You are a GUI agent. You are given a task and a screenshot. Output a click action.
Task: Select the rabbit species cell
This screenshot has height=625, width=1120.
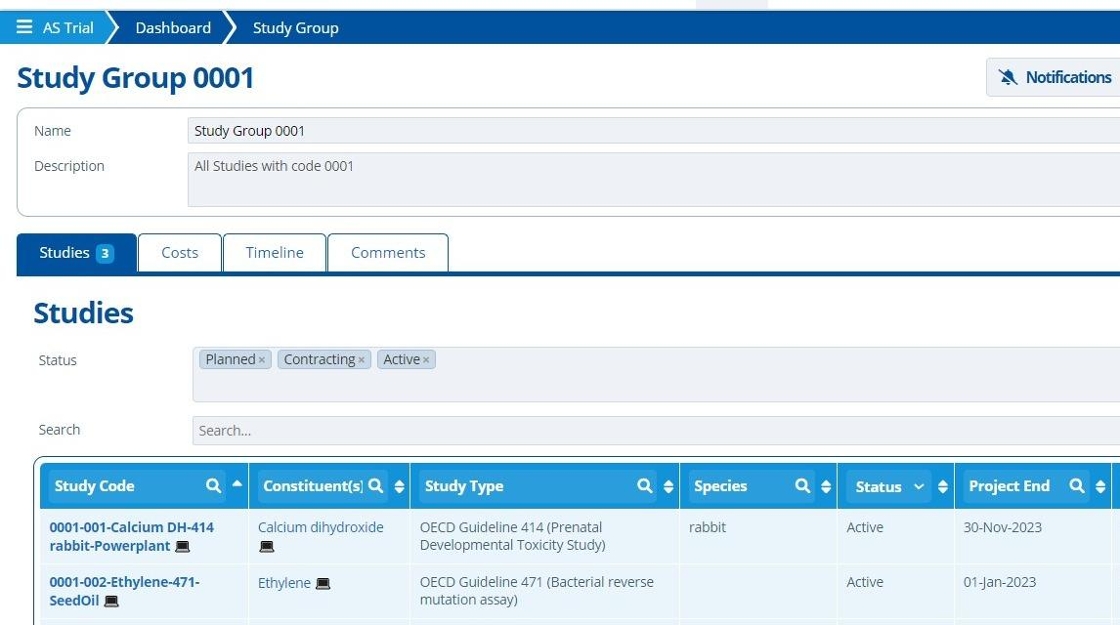pyautogui.click(x=707, y=527)
